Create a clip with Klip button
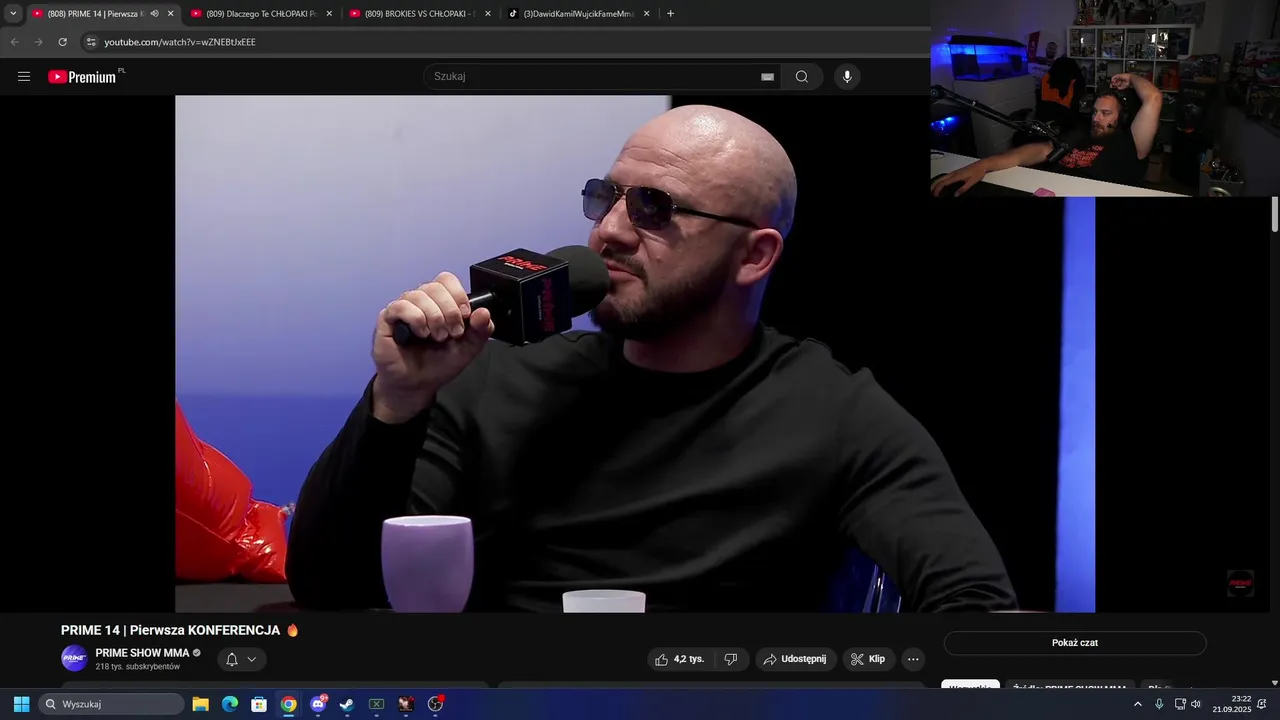 coord(868,659)
